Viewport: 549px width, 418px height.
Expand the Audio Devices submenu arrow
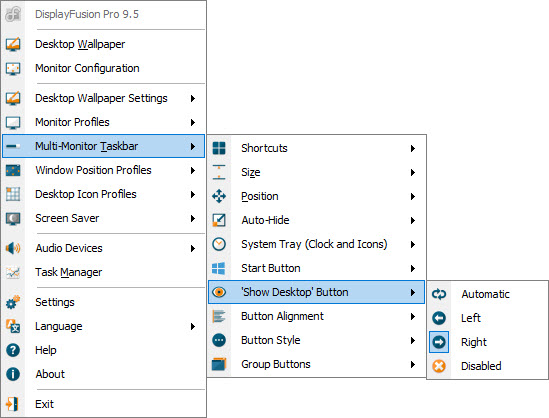pyautogui.click(x=193, y=249)
